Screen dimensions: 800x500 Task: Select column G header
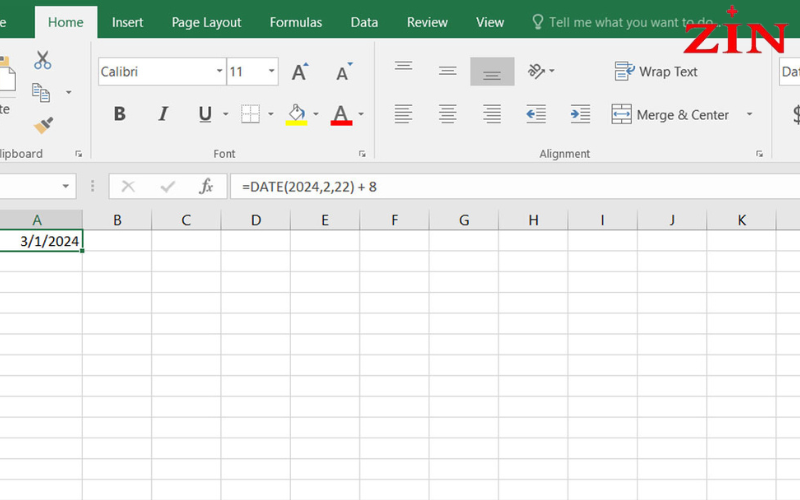click(x=464, y=220)
